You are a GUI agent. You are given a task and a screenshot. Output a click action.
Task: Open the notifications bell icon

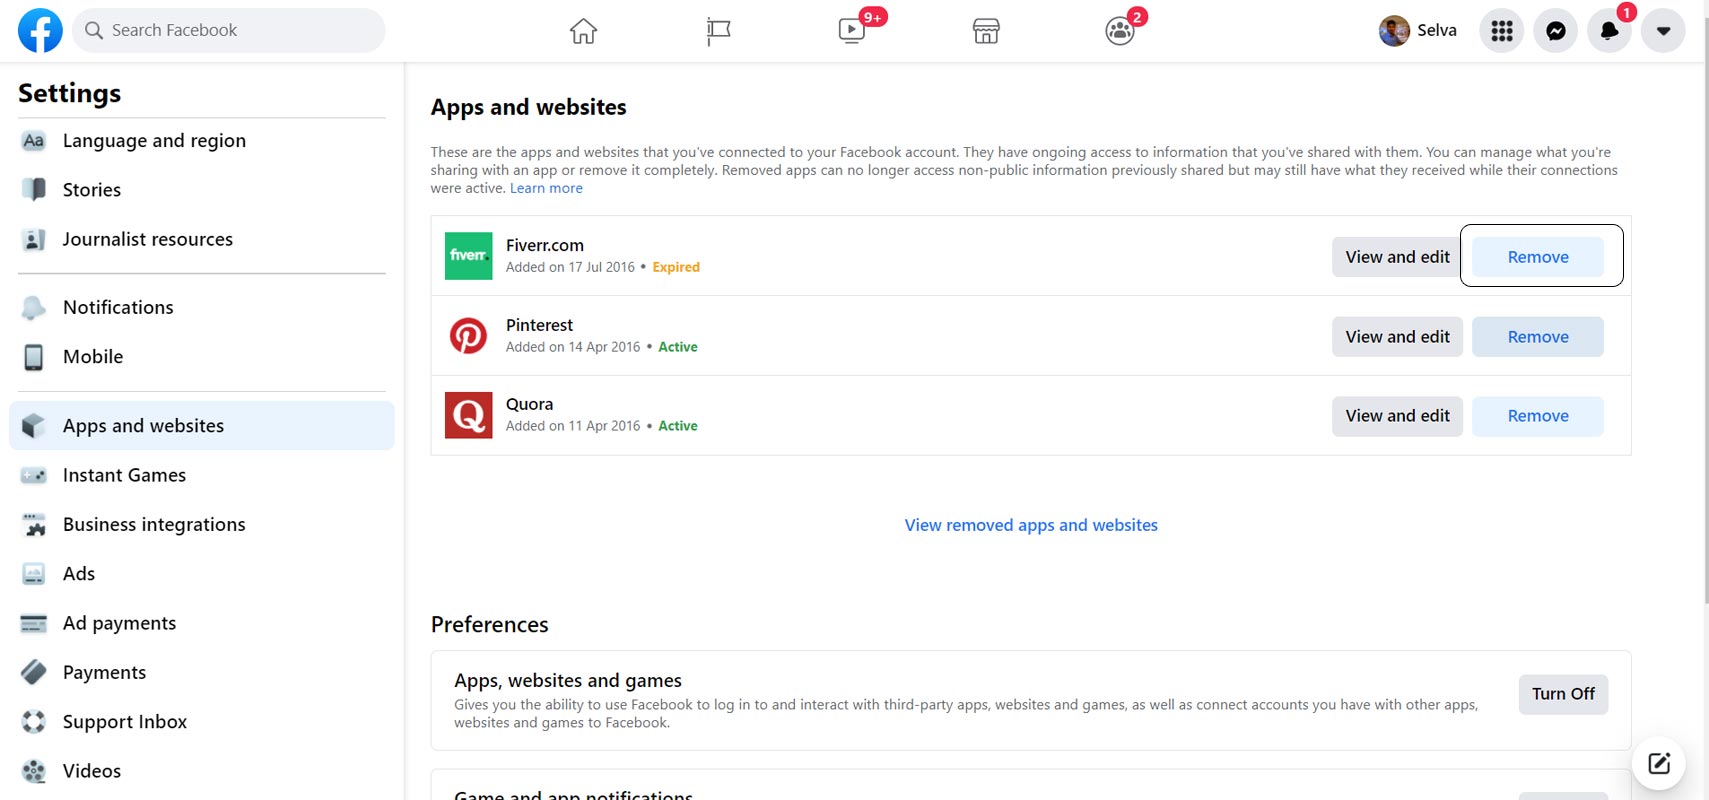pyautogui.click(x=1609, y=31)
